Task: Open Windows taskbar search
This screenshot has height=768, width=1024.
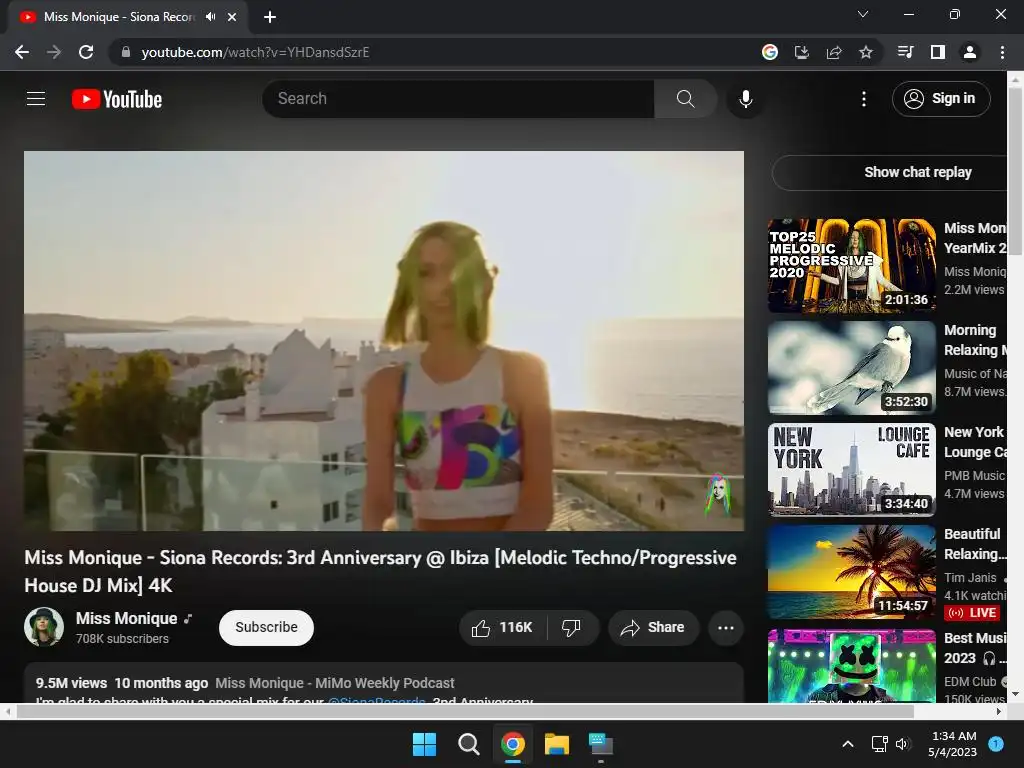Action: [468, 744]
